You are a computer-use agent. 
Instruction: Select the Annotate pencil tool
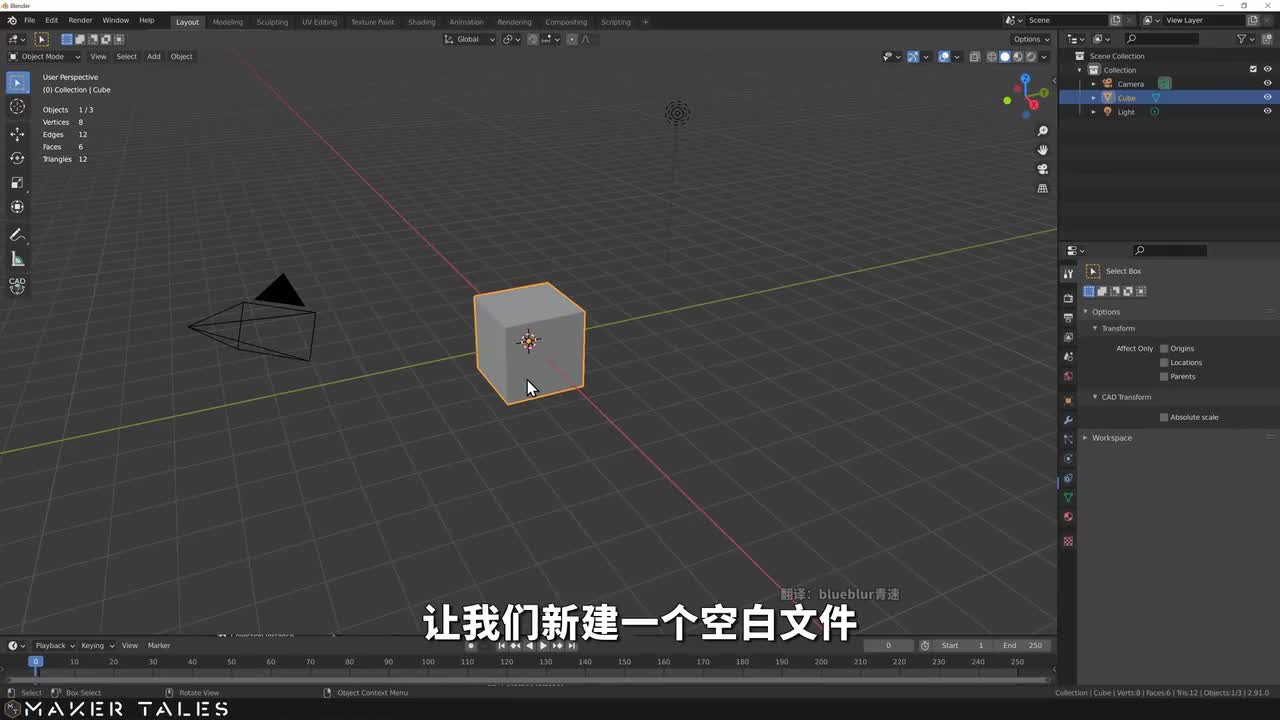click(x=17, y=235)
